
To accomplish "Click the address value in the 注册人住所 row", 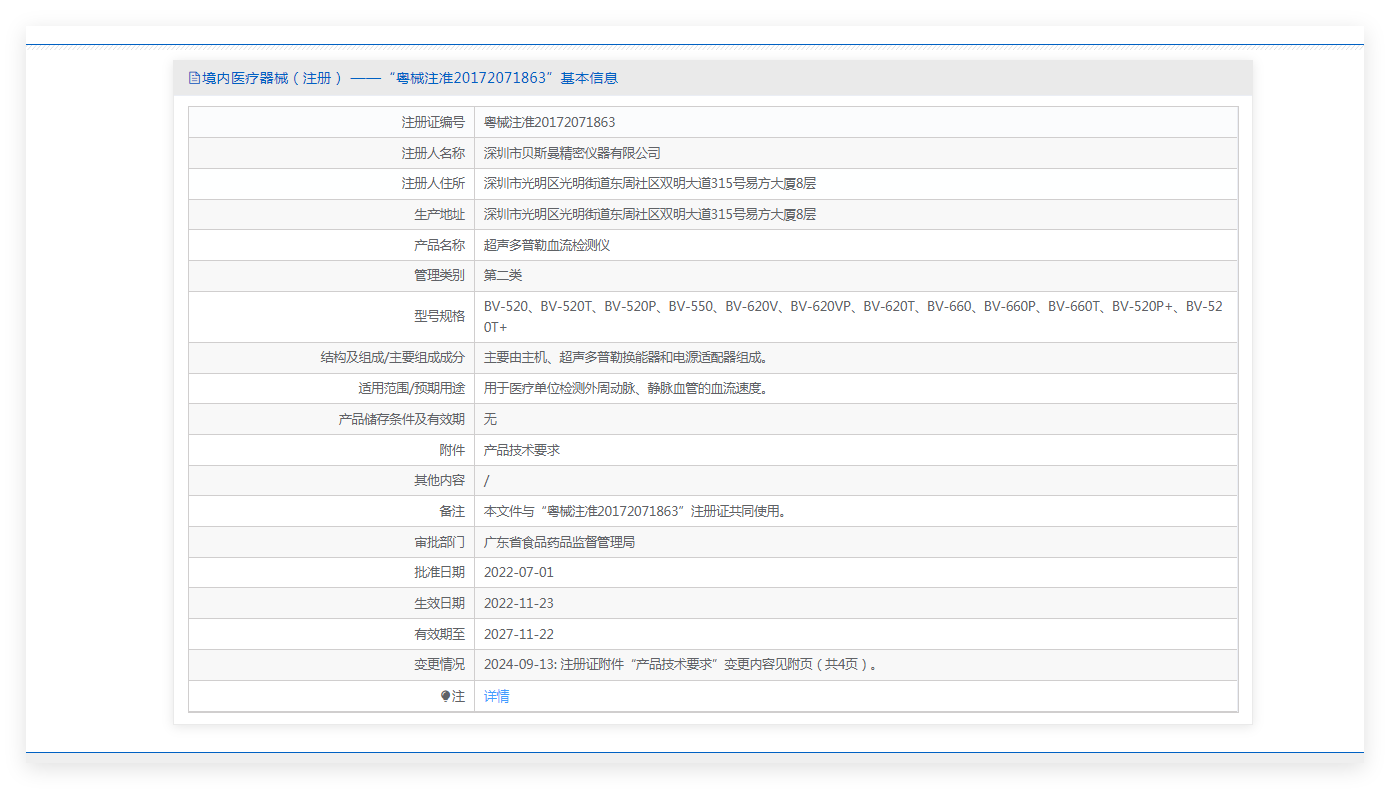I will 650,184.
